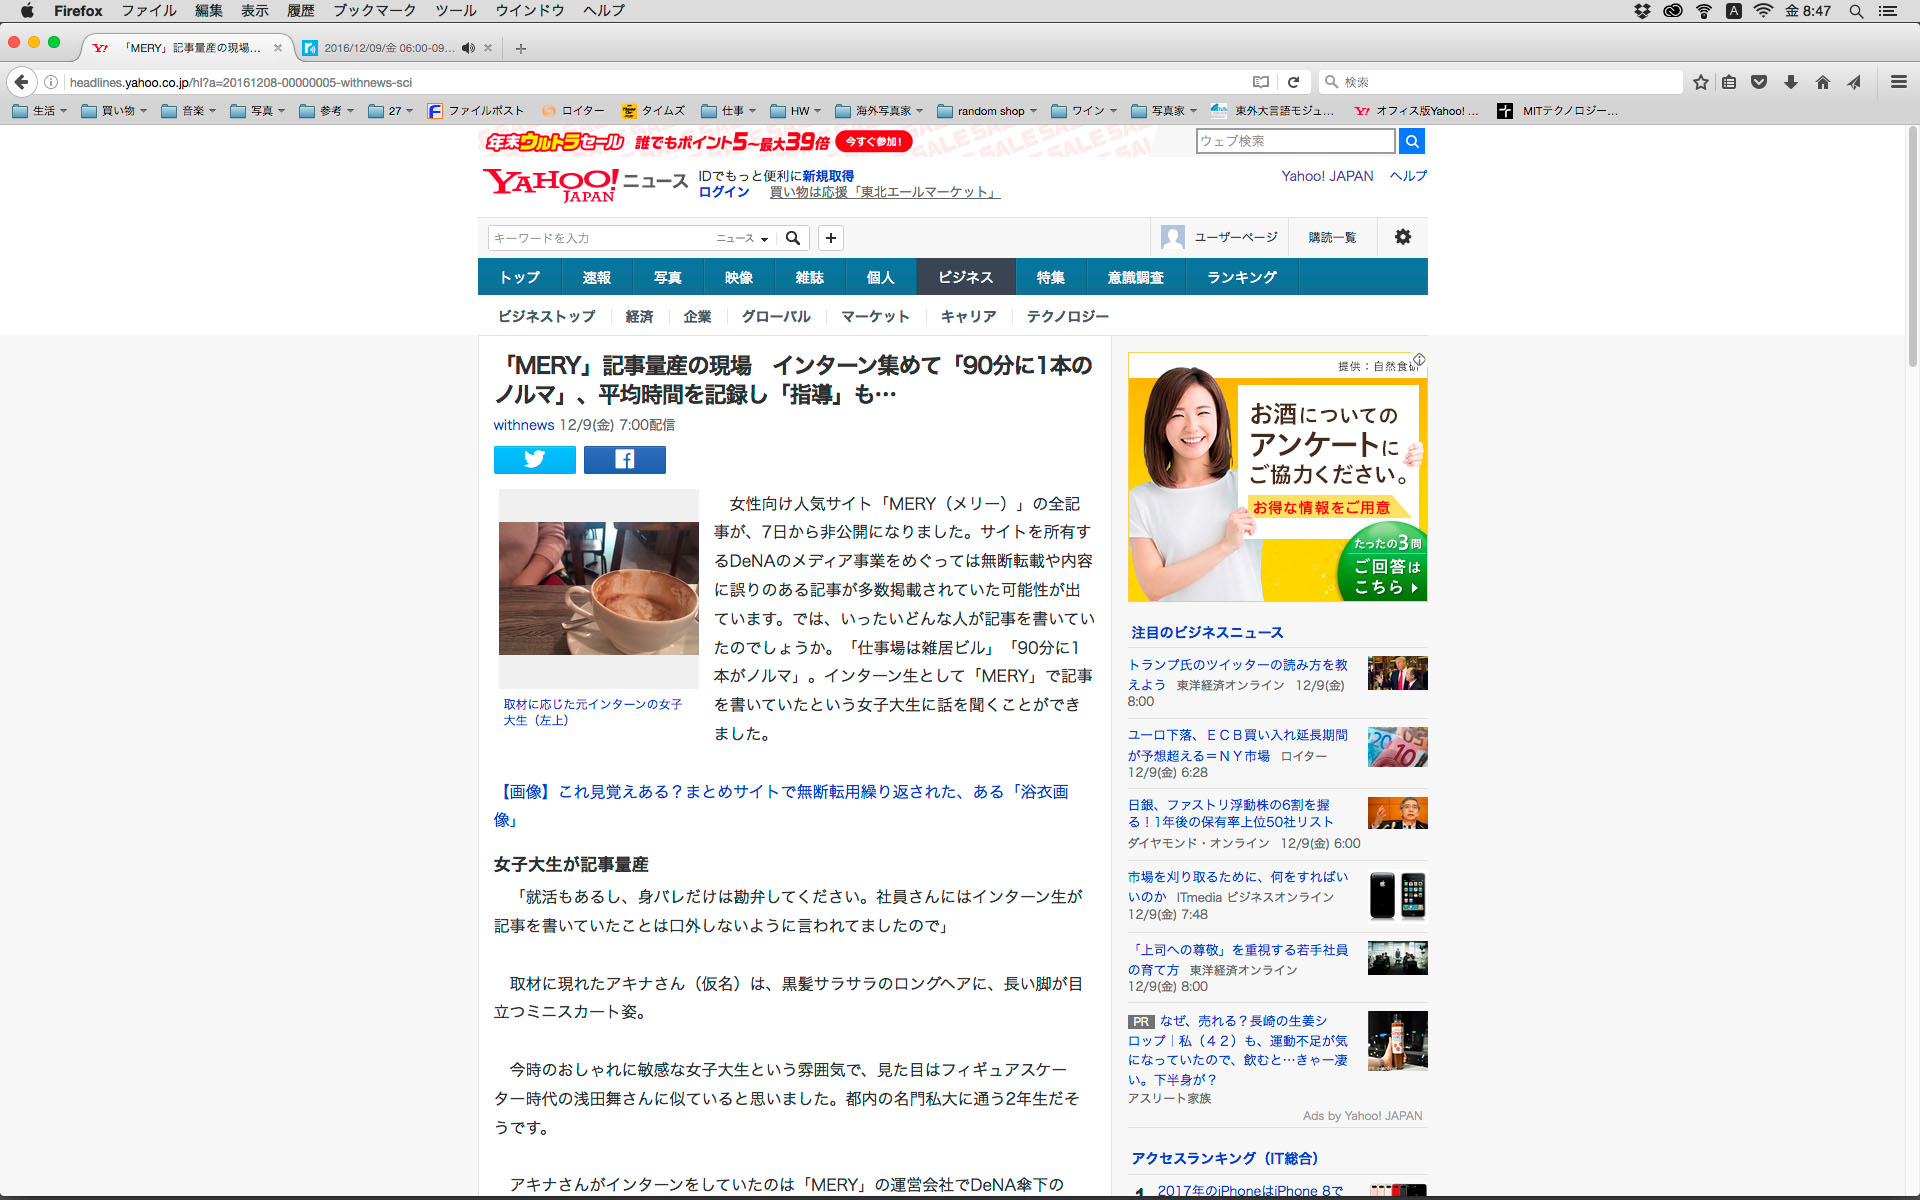Toggle reader view icon in address bar
1920x1200 pixels.
(x=1261, y=82)
